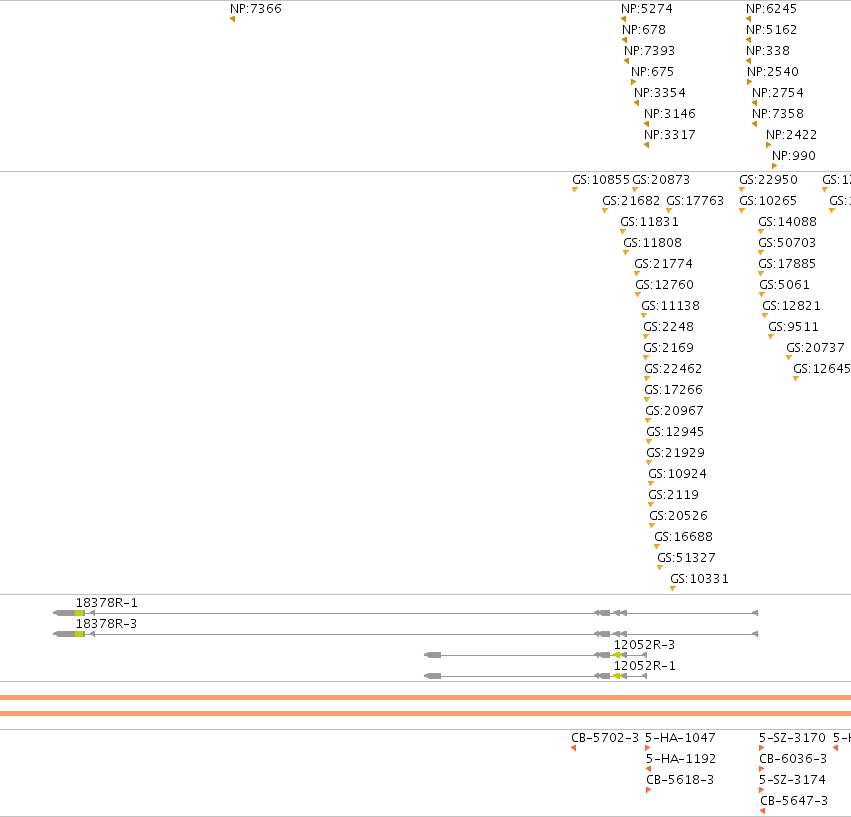851x817 pixels.
Task: Click the GS:10924 insertion label
Action: (x=677, y=474)
